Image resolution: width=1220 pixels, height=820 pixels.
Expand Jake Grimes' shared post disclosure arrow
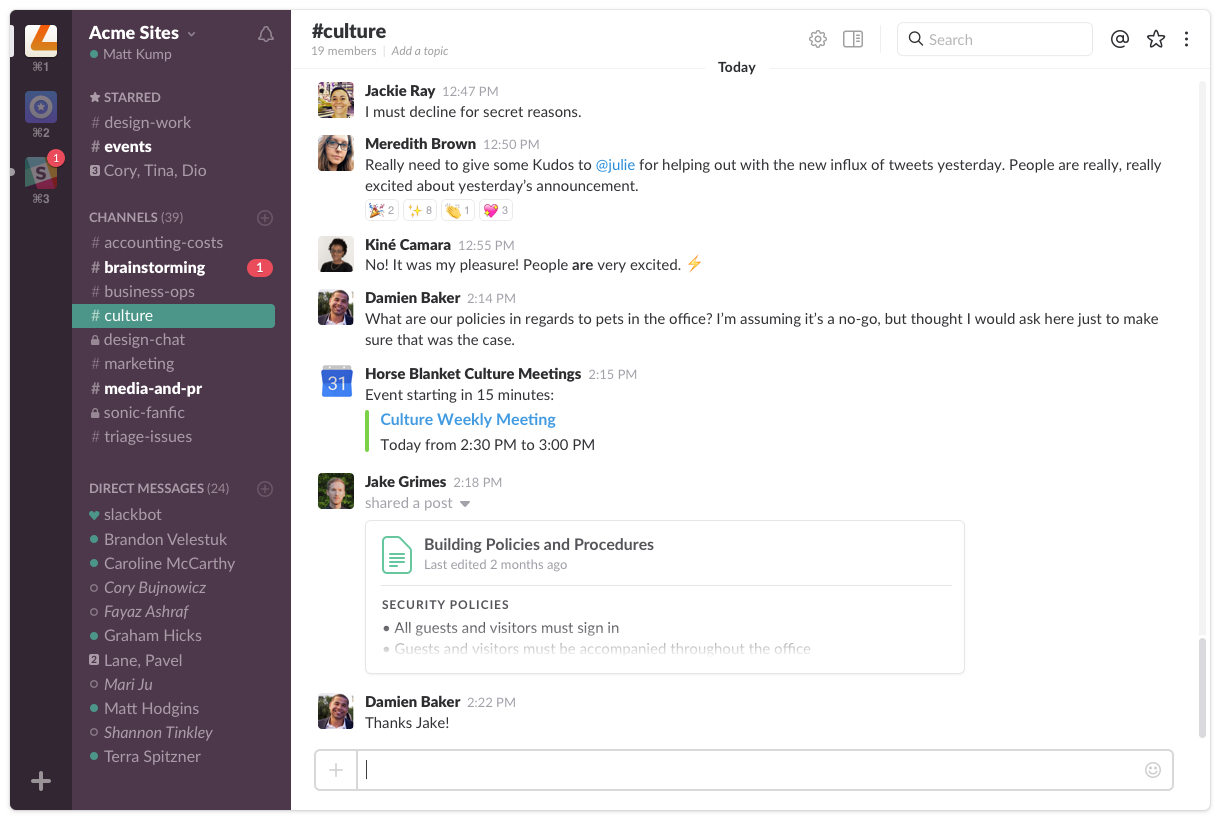click(465, 503)
